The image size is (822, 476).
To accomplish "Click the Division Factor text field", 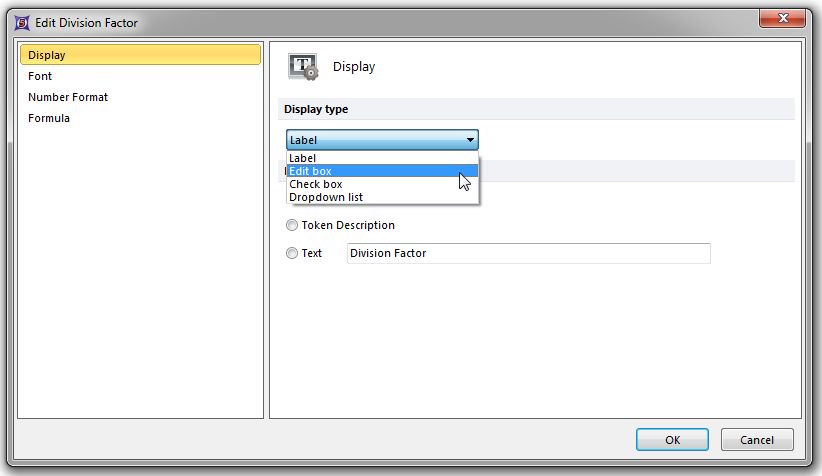I will pyautogui.click(x=528, y=254).
